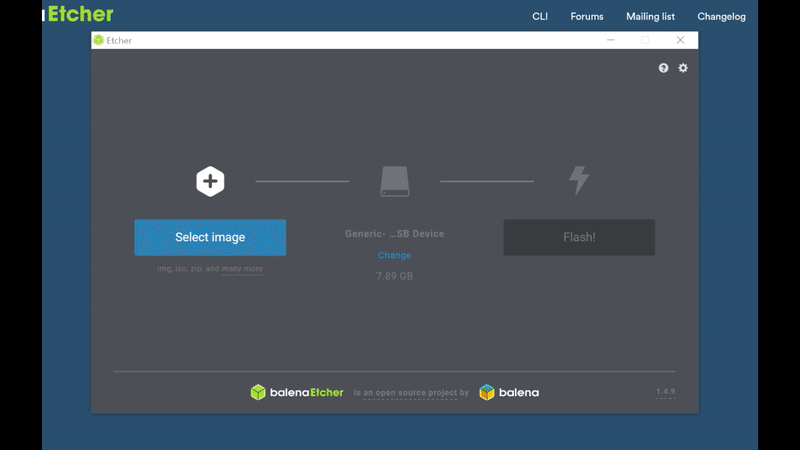
Task: Click the green Etcher website logo
Action: pos(80,14)
